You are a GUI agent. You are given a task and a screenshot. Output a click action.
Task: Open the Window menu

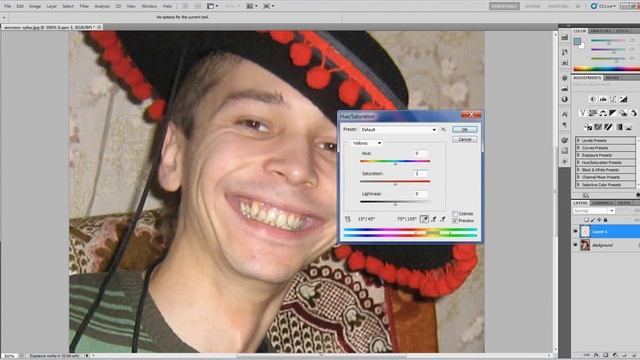click(149, 6)
